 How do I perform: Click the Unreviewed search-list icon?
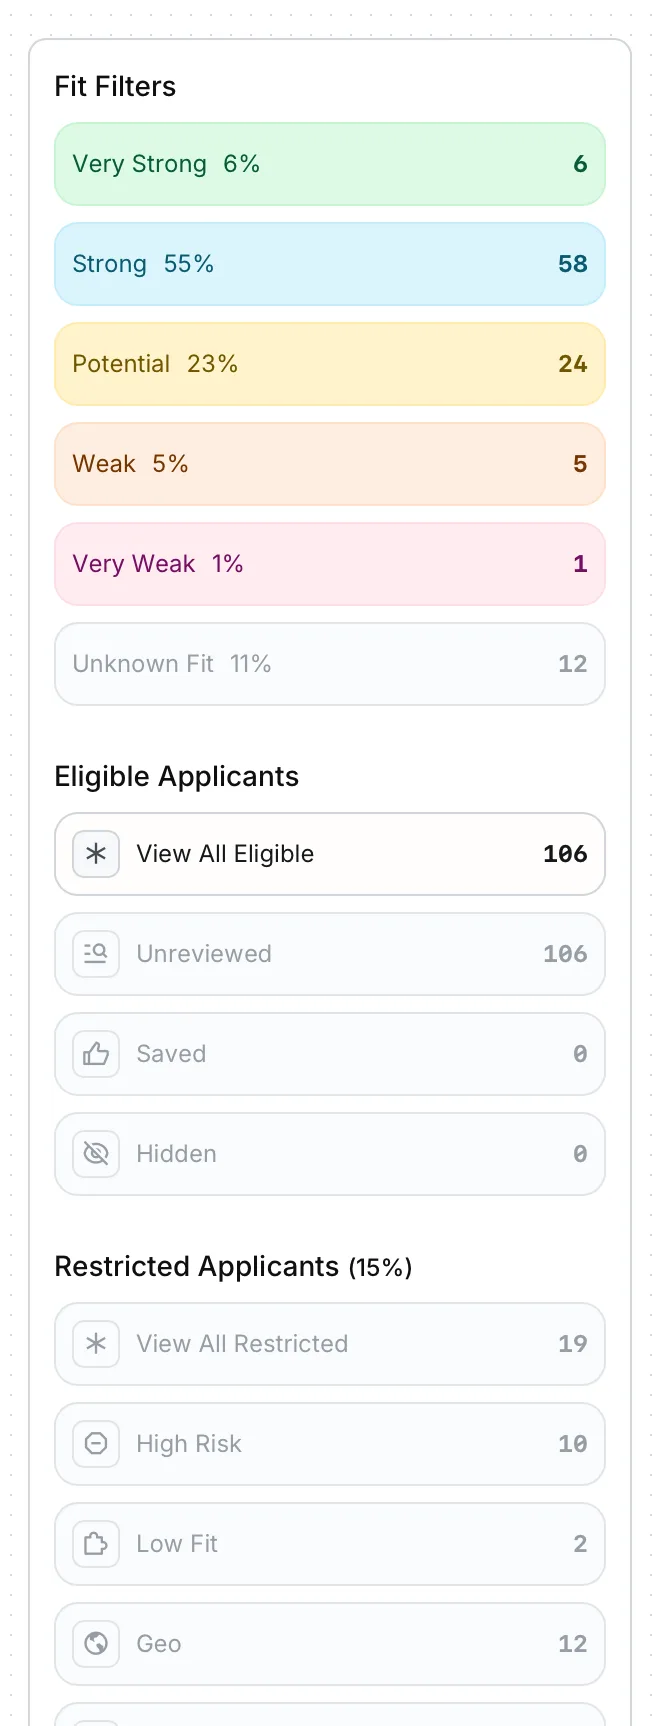(96, 954)
